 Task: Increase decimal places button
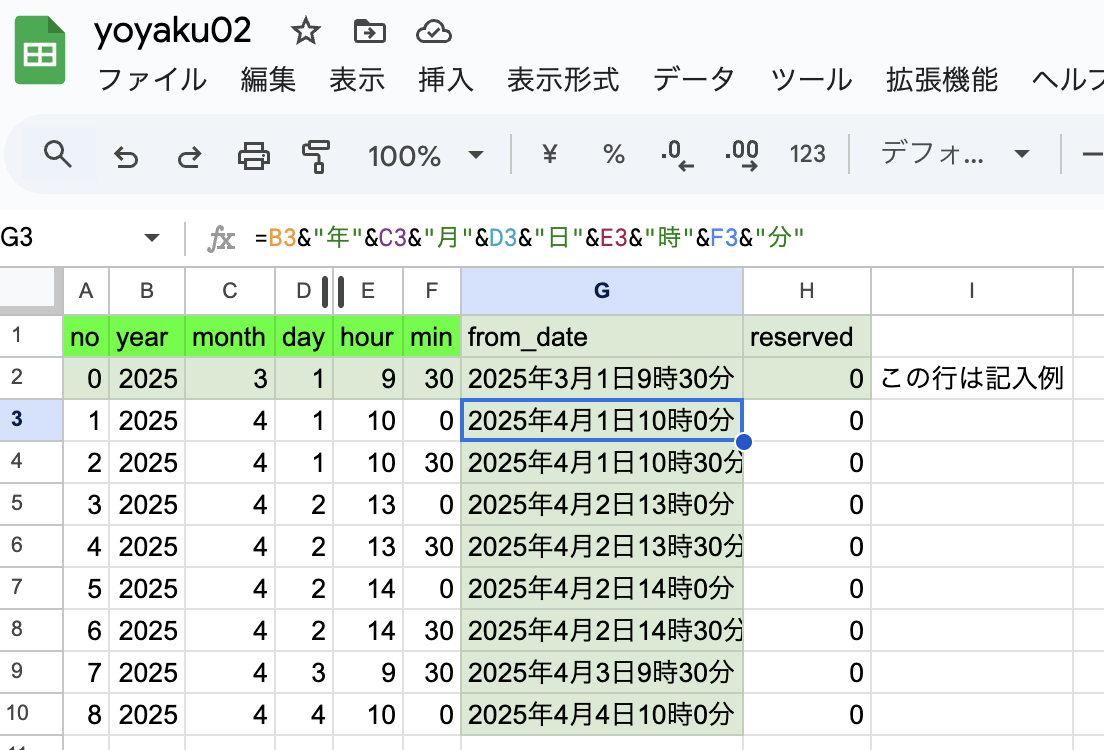click(x=741, y=154)
